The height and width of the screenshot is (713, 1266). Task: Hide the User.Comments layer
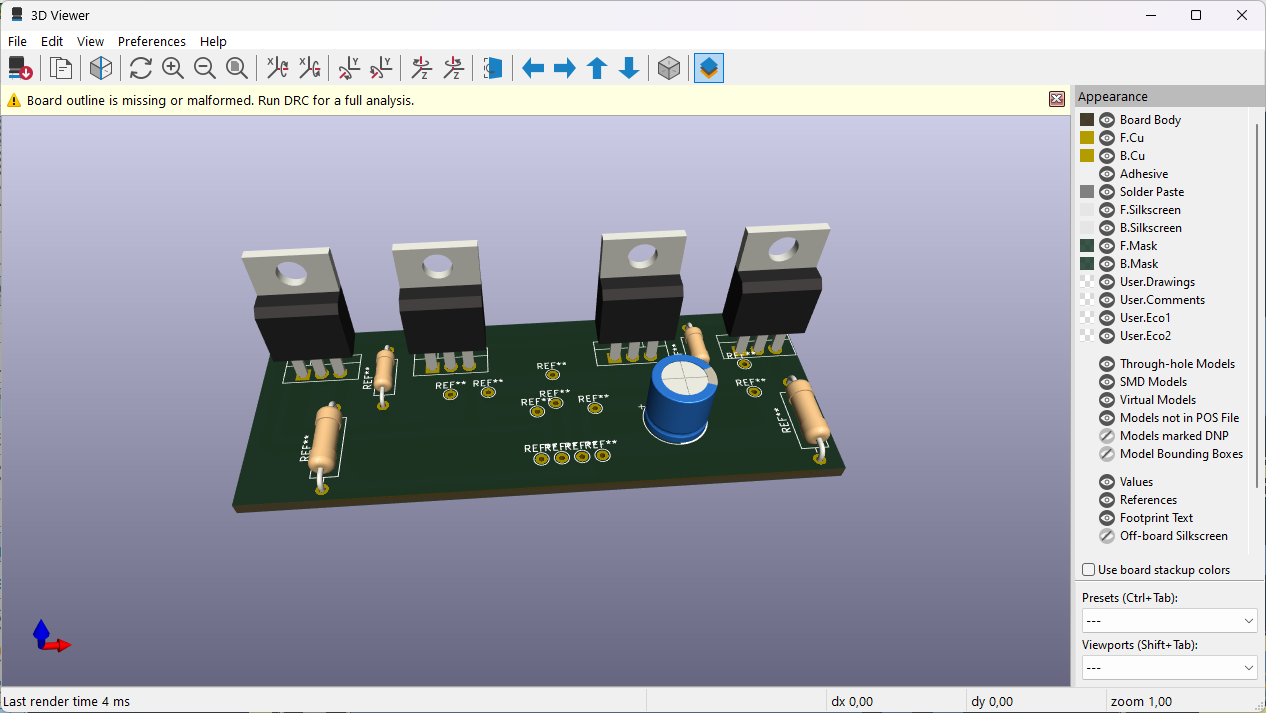[x=1107, y=300]
